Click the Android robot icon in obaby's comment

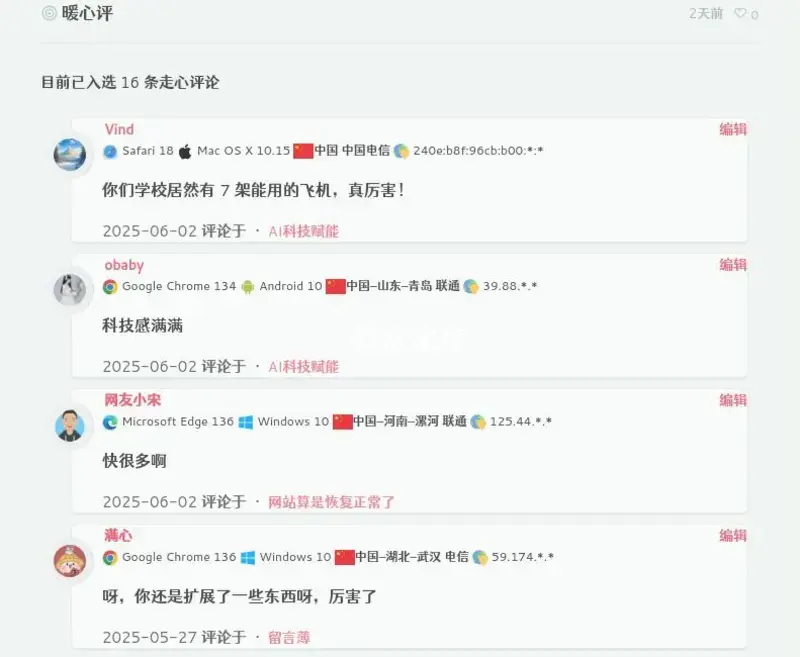coord(247,287)
